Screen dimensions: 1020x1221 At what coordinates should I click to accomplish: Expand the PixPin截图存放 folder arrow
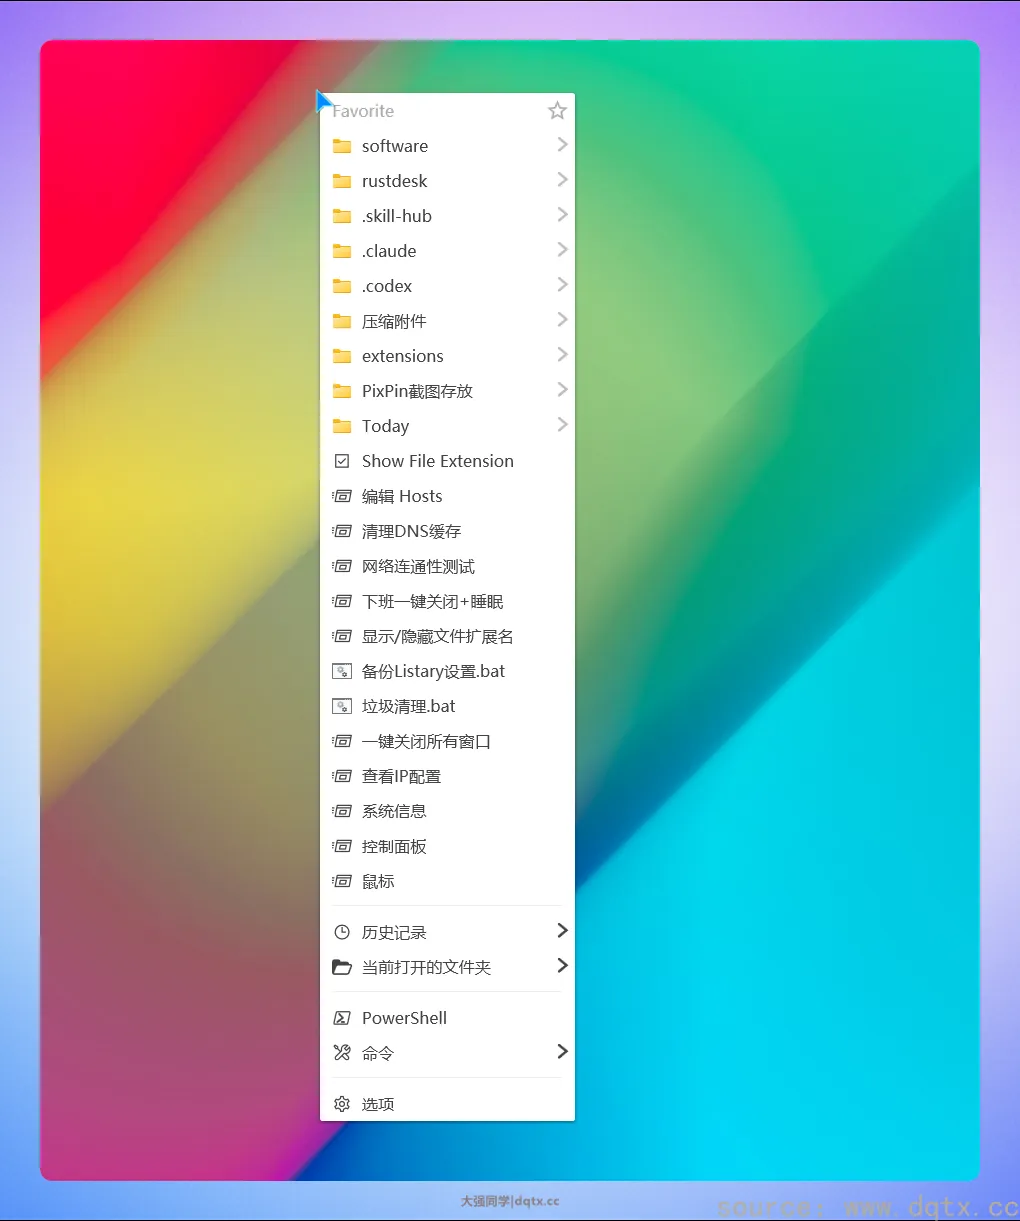click(562, 390)
